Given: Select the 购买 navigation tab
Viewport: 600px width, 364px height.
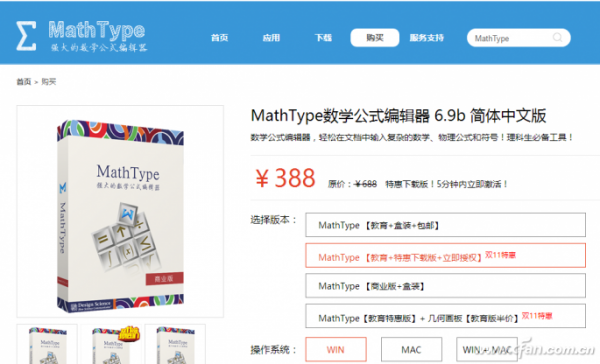Looking at the screenshot, I should (375, 38).
